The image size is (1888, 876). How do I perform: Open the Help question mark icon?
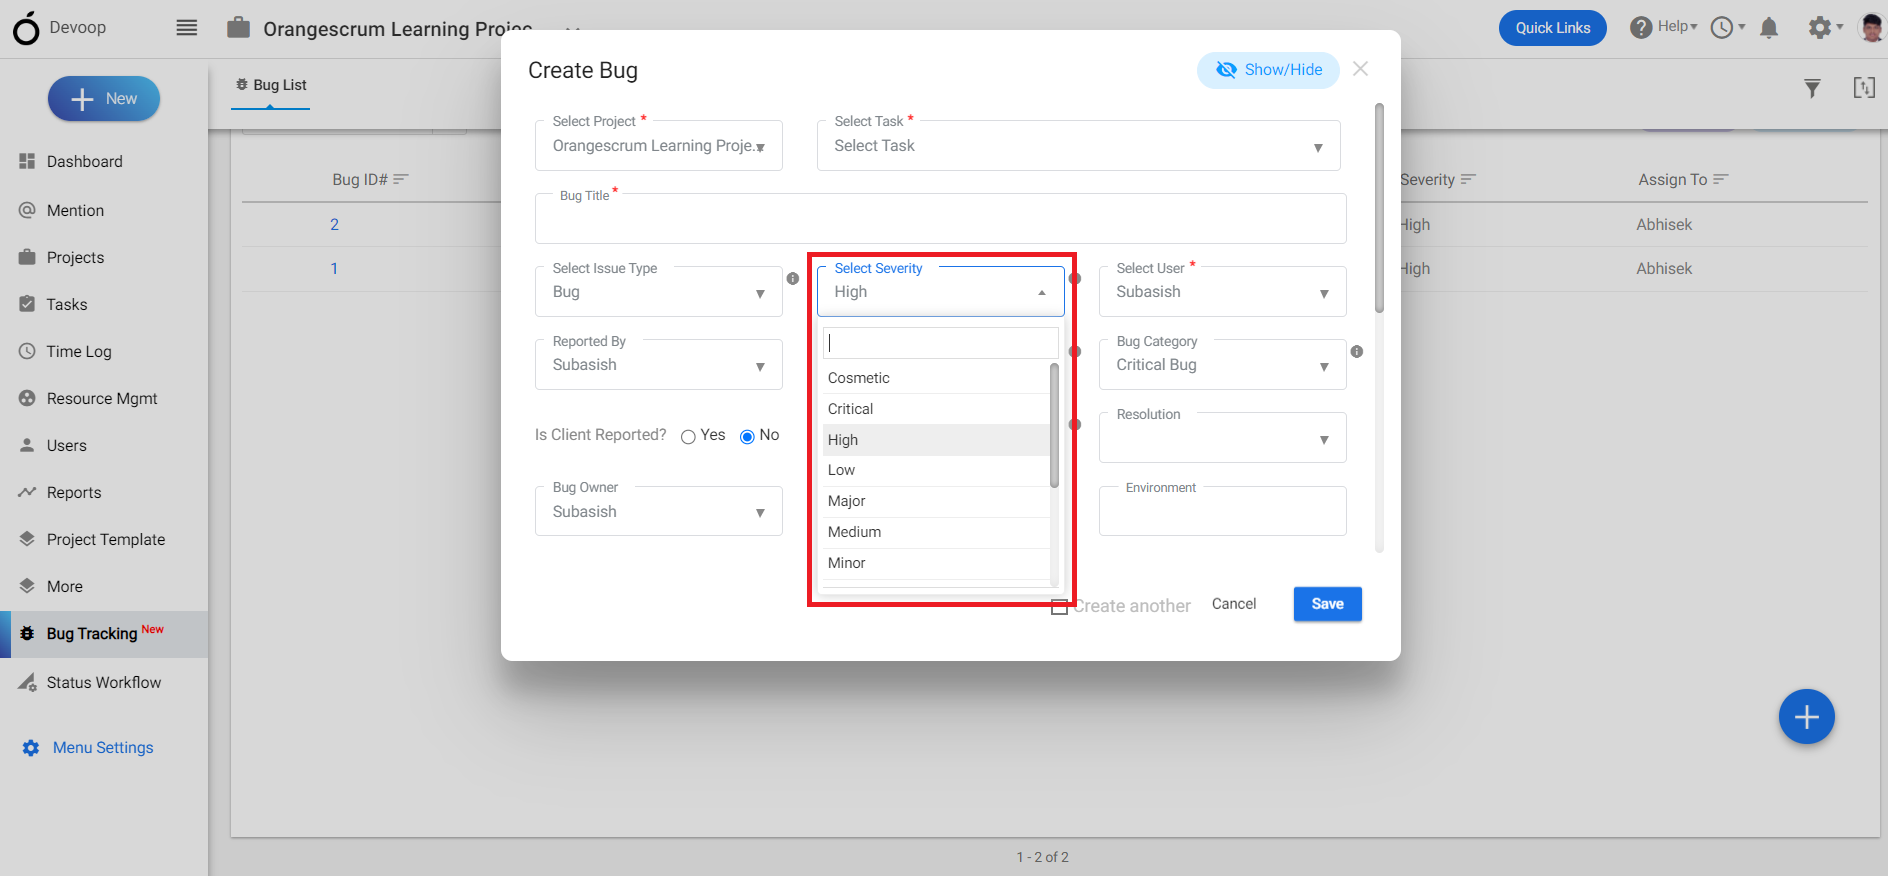pos(1640,27)
